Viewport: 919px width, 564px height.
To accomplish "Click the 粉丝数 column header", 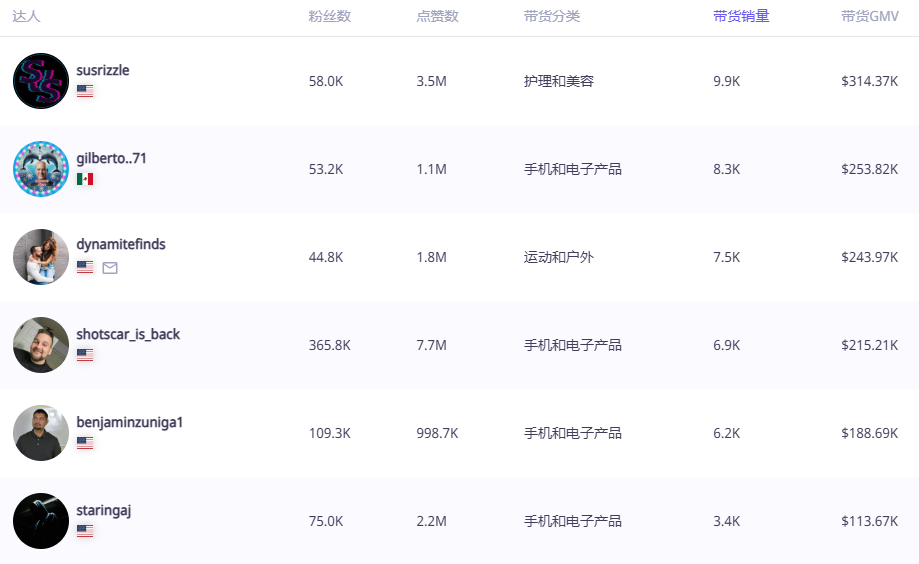I will 329,16.
